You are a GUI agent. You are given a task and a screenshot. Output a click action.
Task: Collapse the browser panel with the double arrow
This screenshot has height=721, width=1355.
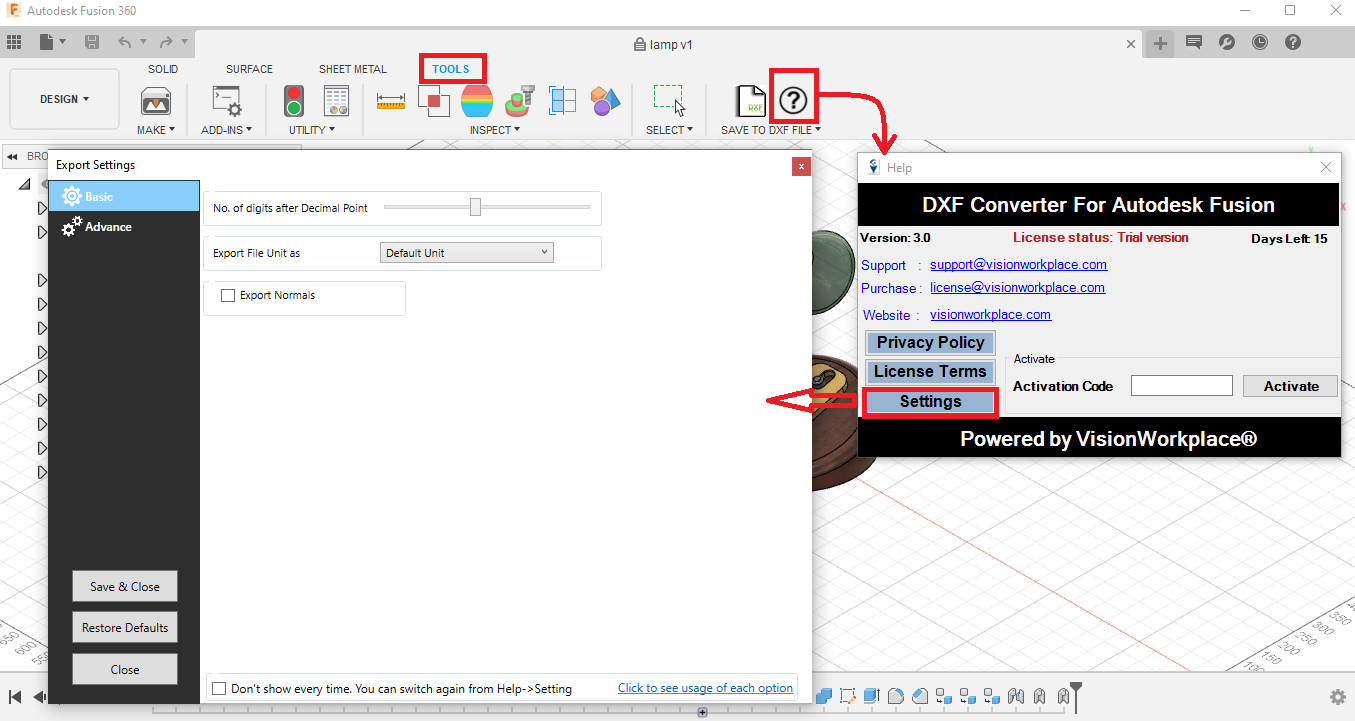pyautogui.click(x=13, y=156)
